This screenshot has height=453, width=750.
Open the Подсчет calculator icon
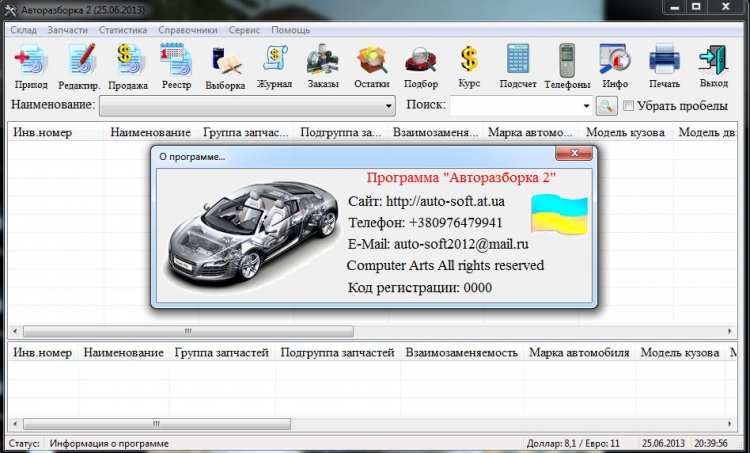click(x=518, y=59)
